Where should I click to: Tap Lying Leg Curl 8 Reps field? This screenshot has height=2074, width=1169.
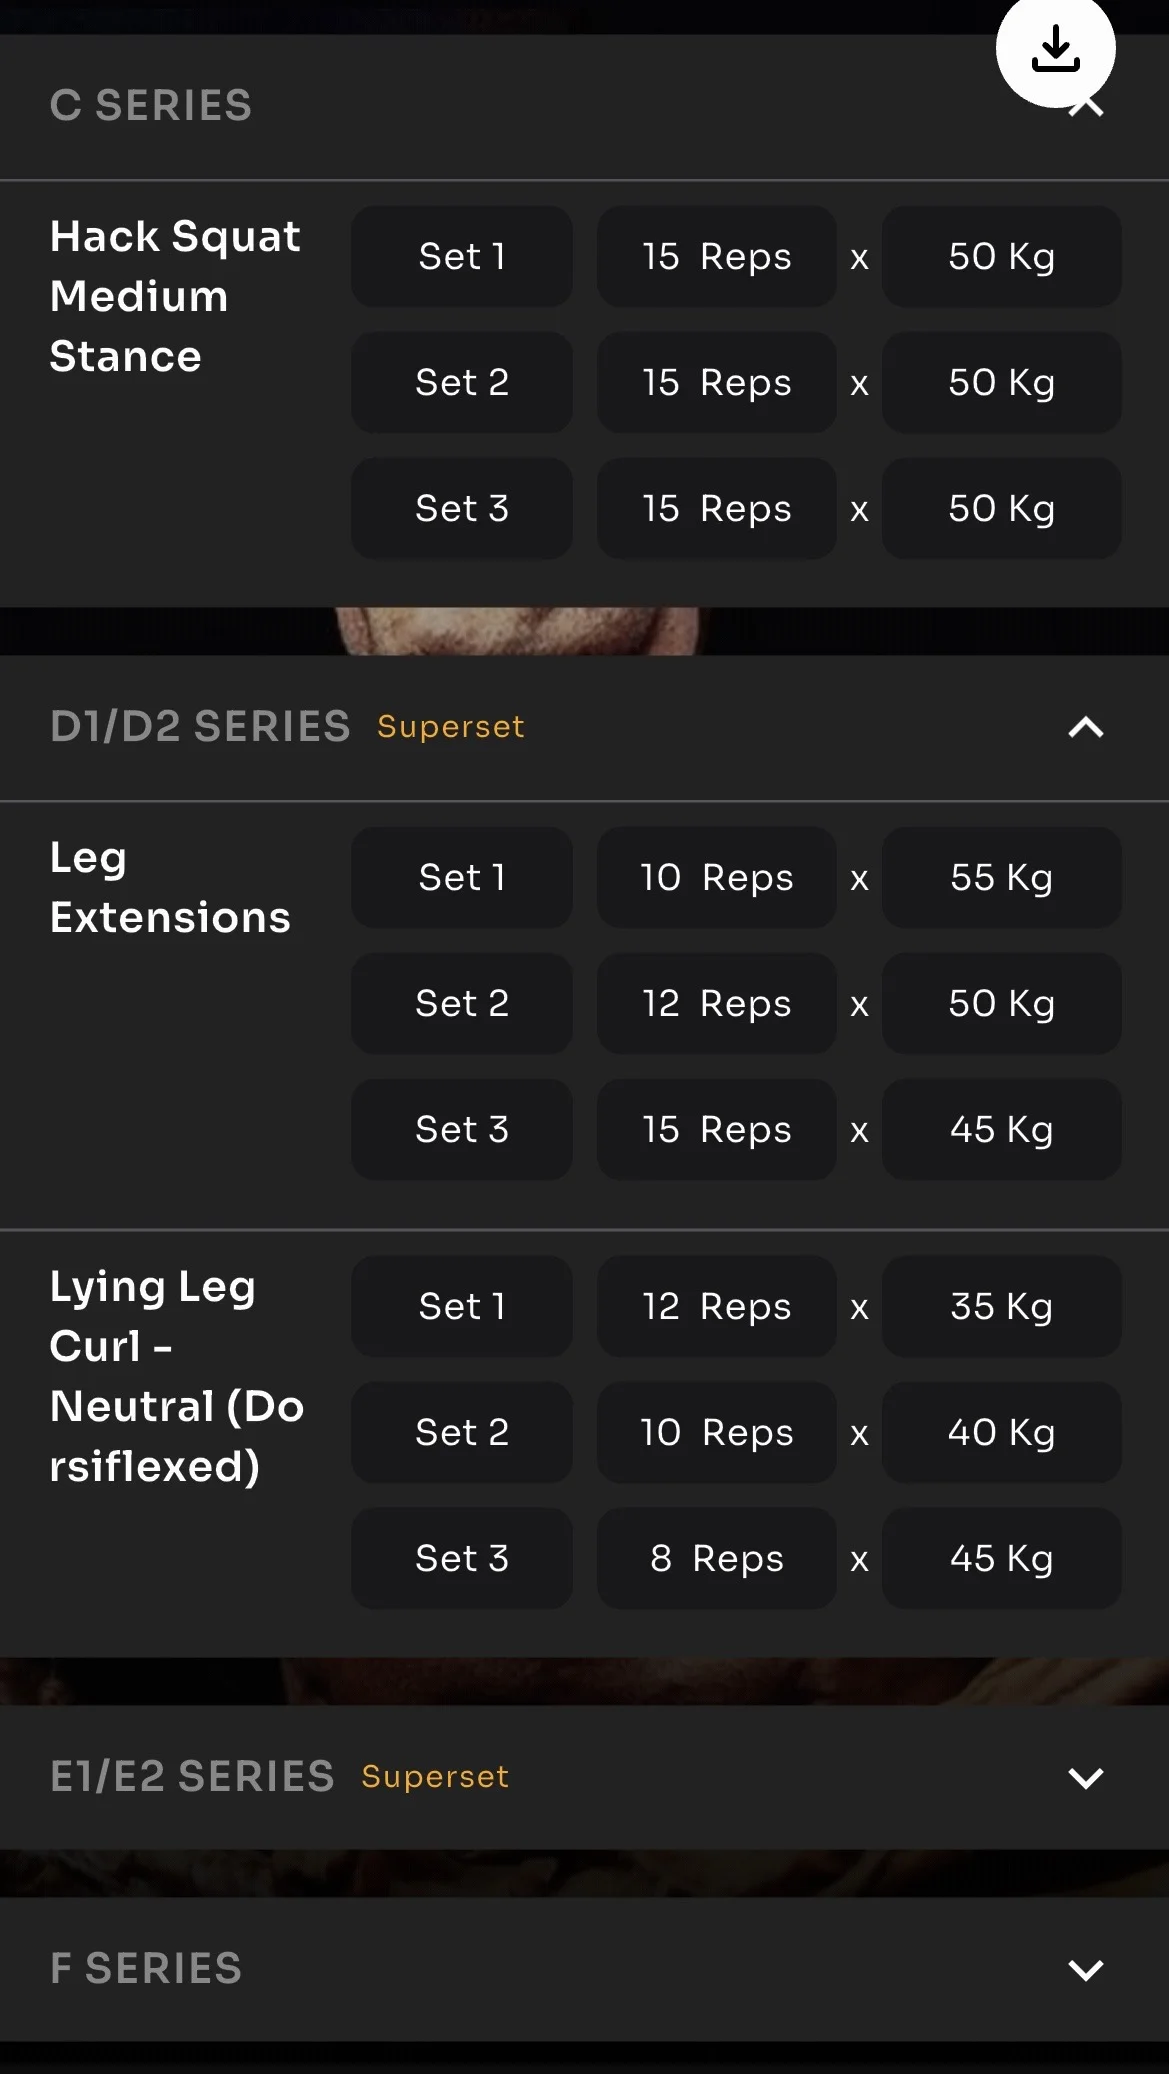tap(716, 1559)
